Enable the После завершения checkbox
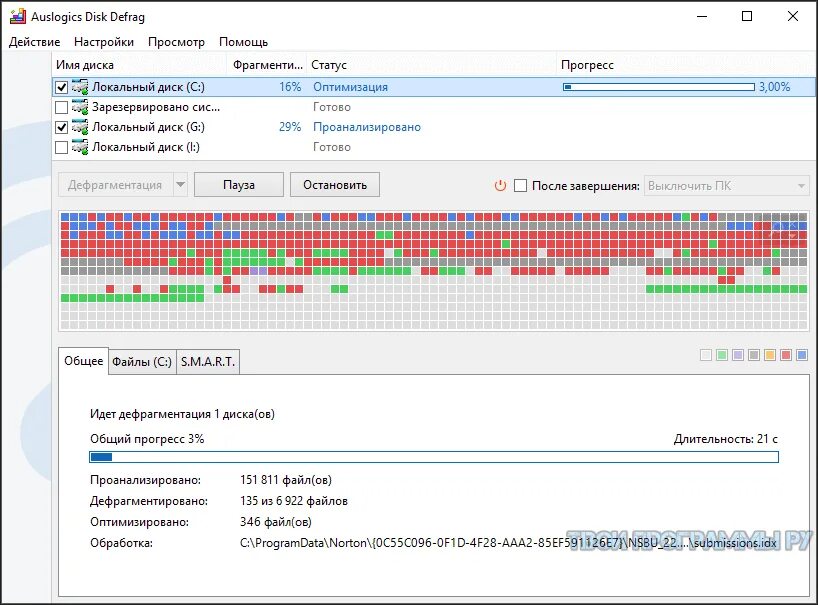Screen dimensions: 818x605 (520, 186)
